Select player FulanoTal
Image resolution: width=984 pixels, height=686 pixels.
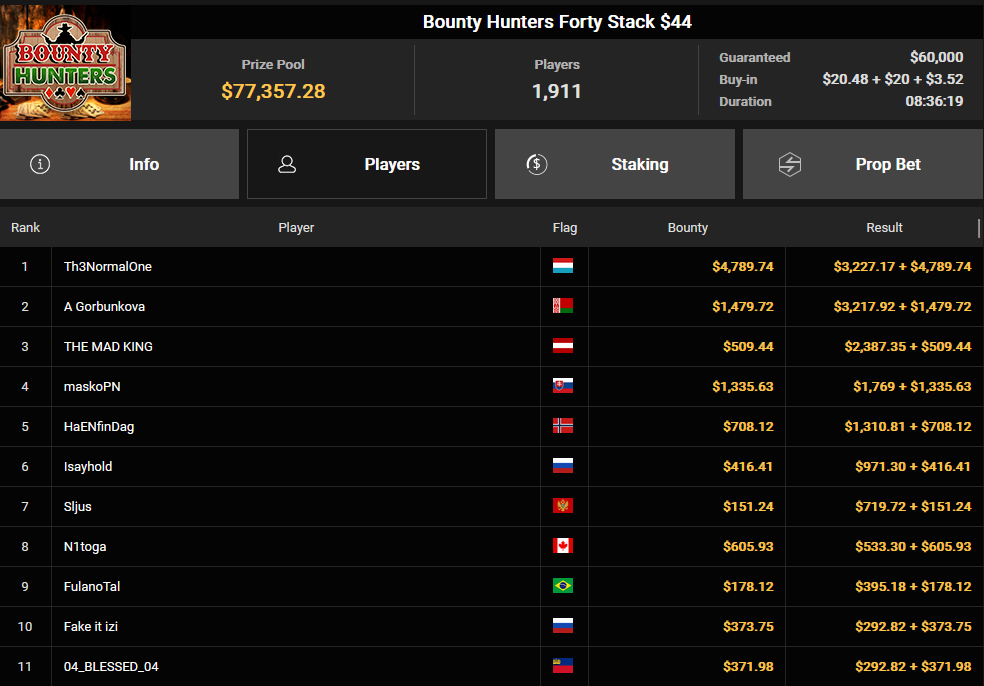[92, 587]
